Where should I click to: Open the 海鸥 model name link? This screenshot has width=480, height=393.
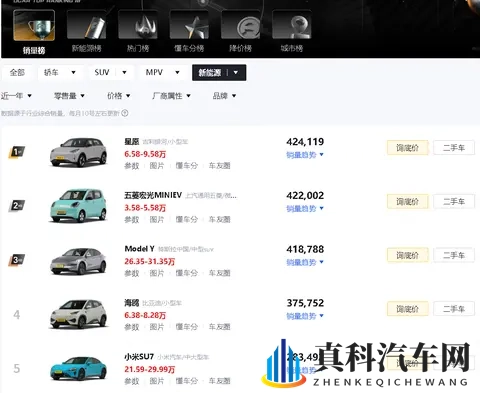coord(132,303)
